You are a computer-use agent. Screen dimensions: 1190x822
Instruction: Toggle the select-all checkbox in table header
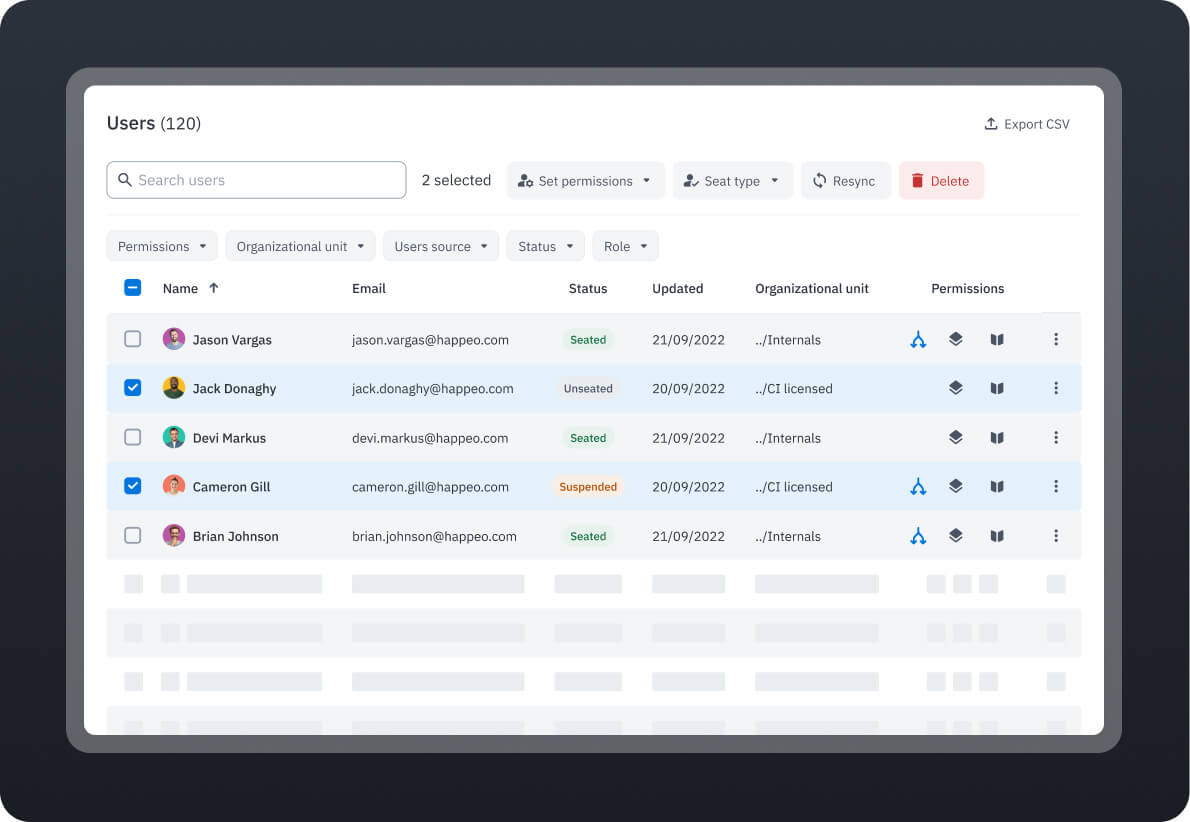[x=133, y=288]
